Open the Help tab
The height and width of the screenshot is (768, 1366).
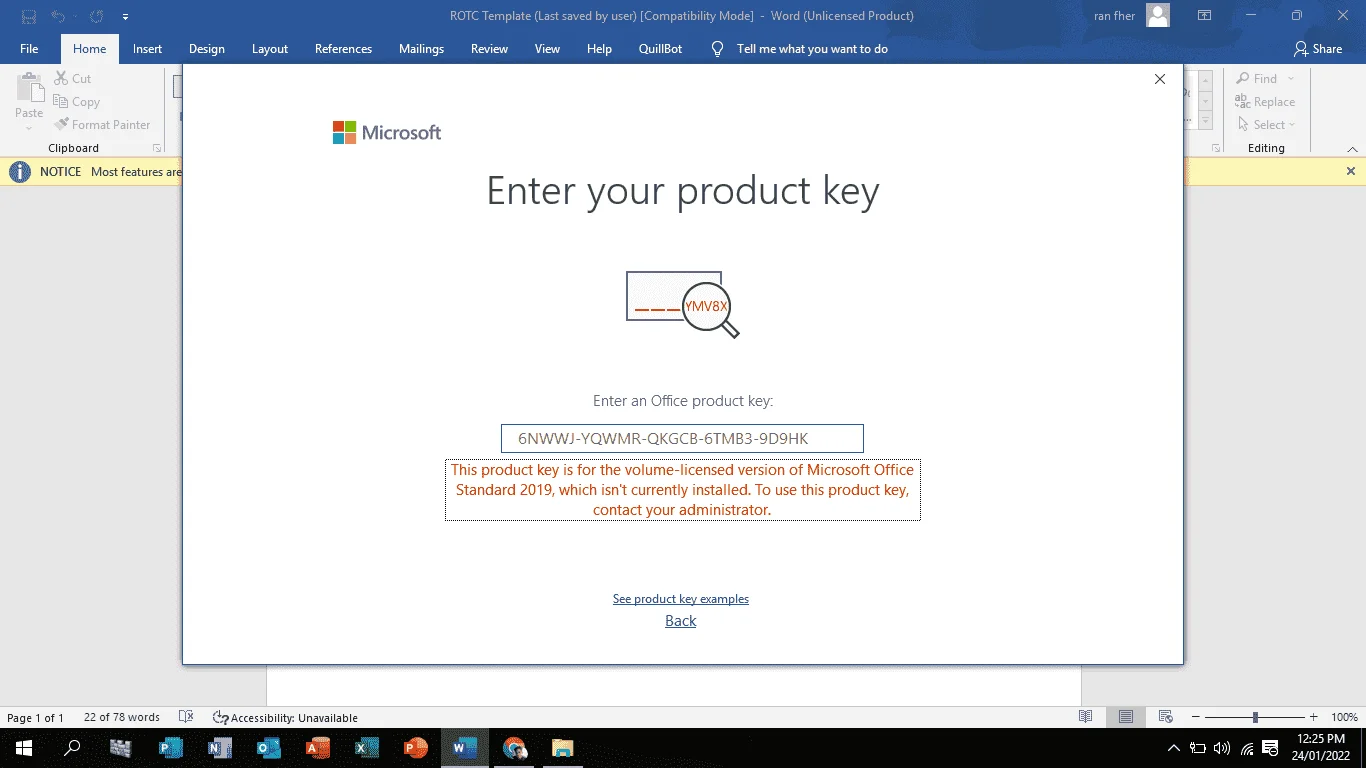point(599,49)
